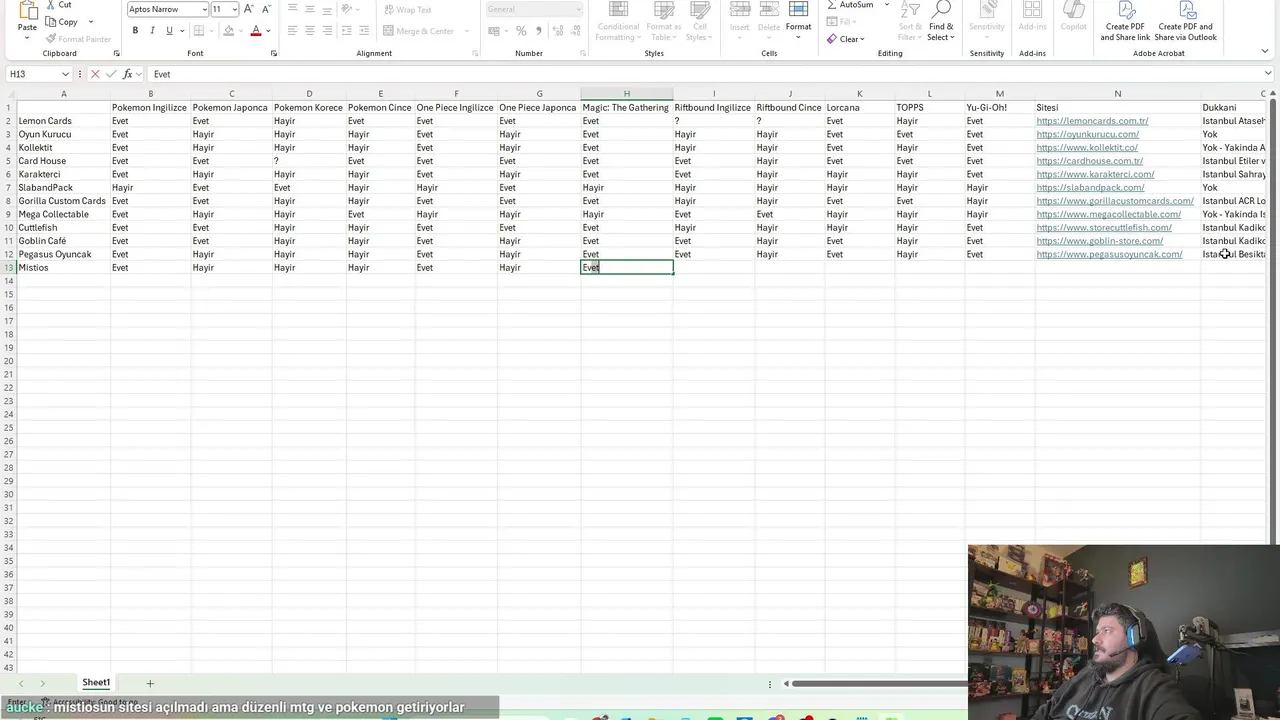
Task: Toggle Center alignment in Alignment group
Action: tap(309, 31)
